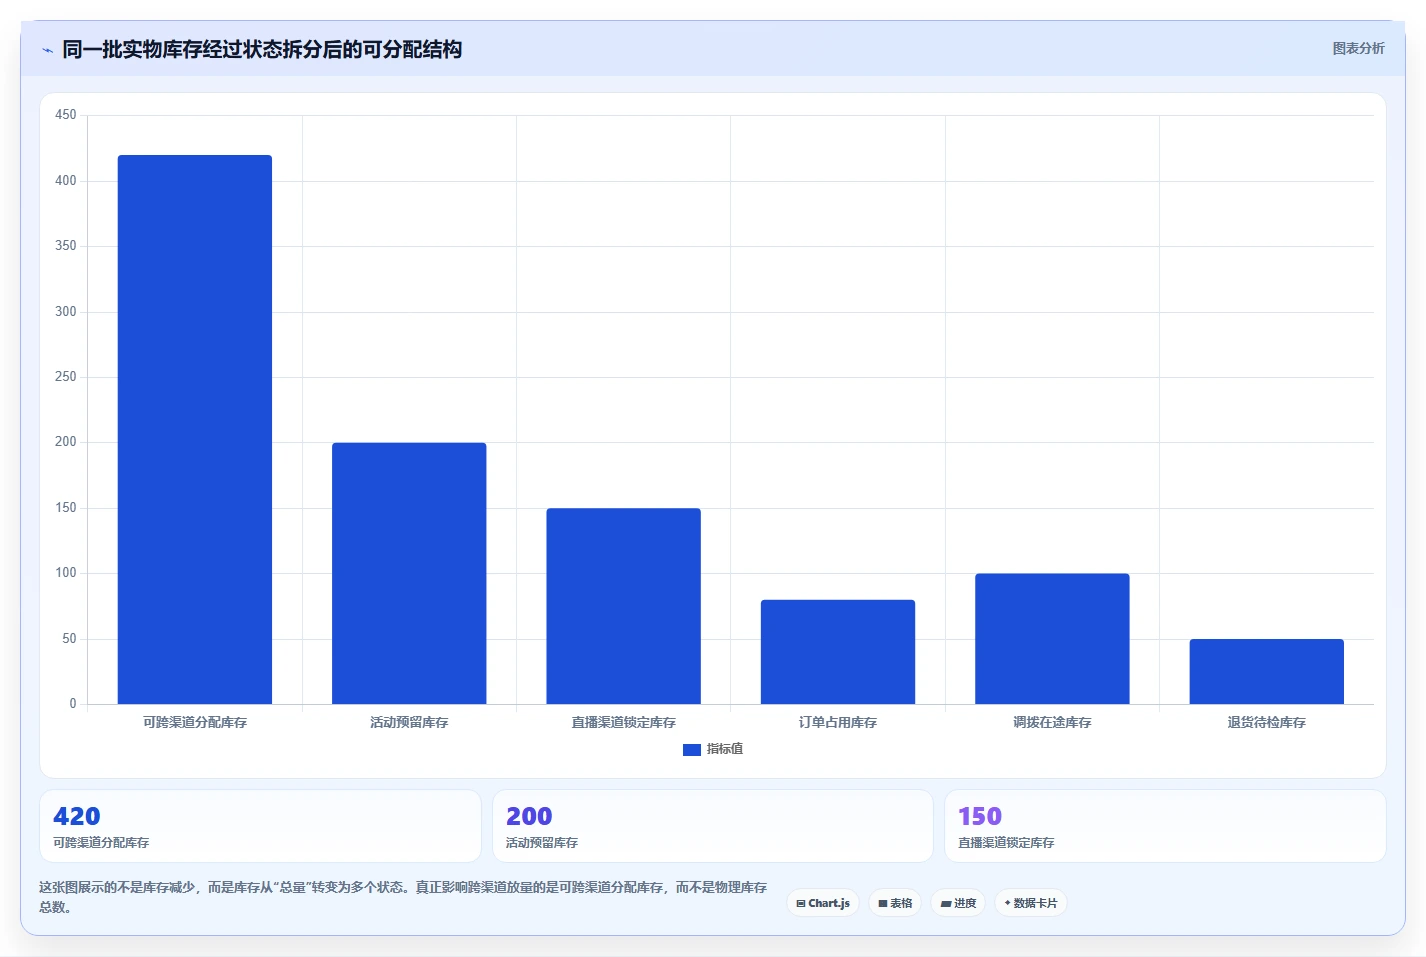Viewport: 1426px width, 957px height.
Task: Click the 指标值 legend label
Action: 725,749
